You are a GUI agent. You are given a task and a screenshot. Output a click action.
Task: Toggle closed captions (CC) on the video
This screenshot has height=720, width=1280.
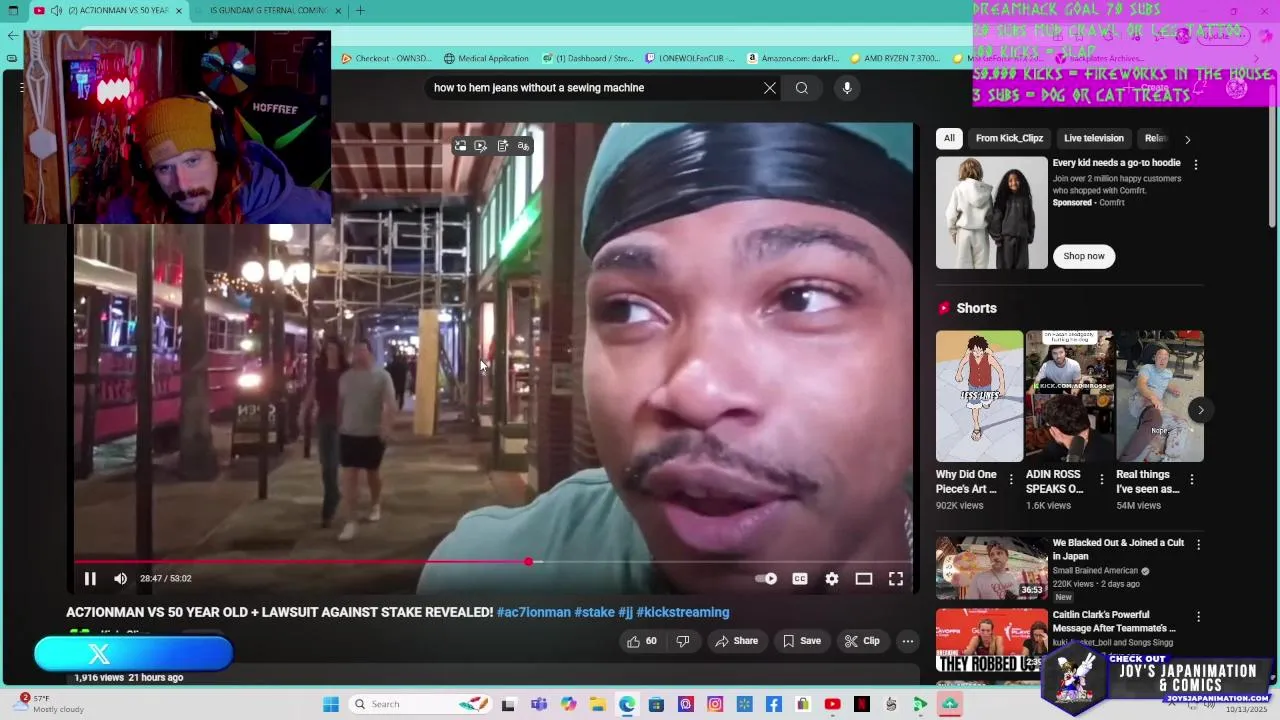(800, 578)
